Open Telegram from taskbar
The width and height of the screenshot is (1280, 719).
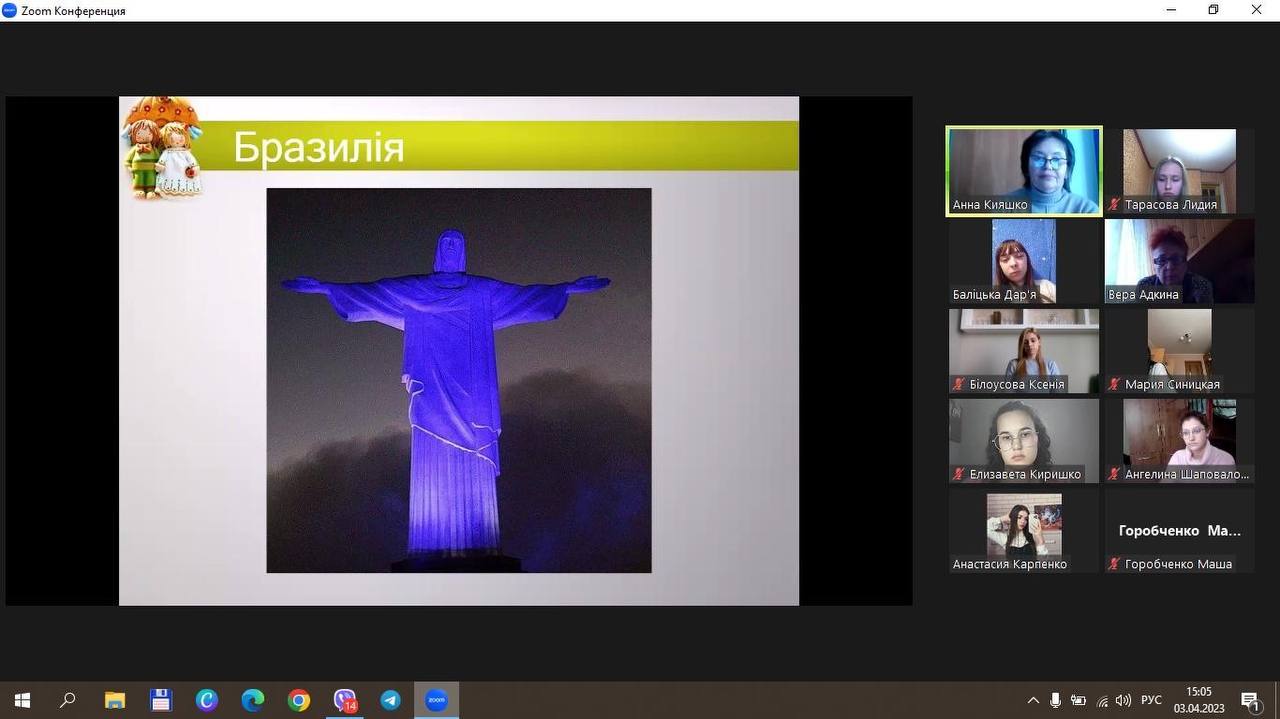tap(391, 700)
